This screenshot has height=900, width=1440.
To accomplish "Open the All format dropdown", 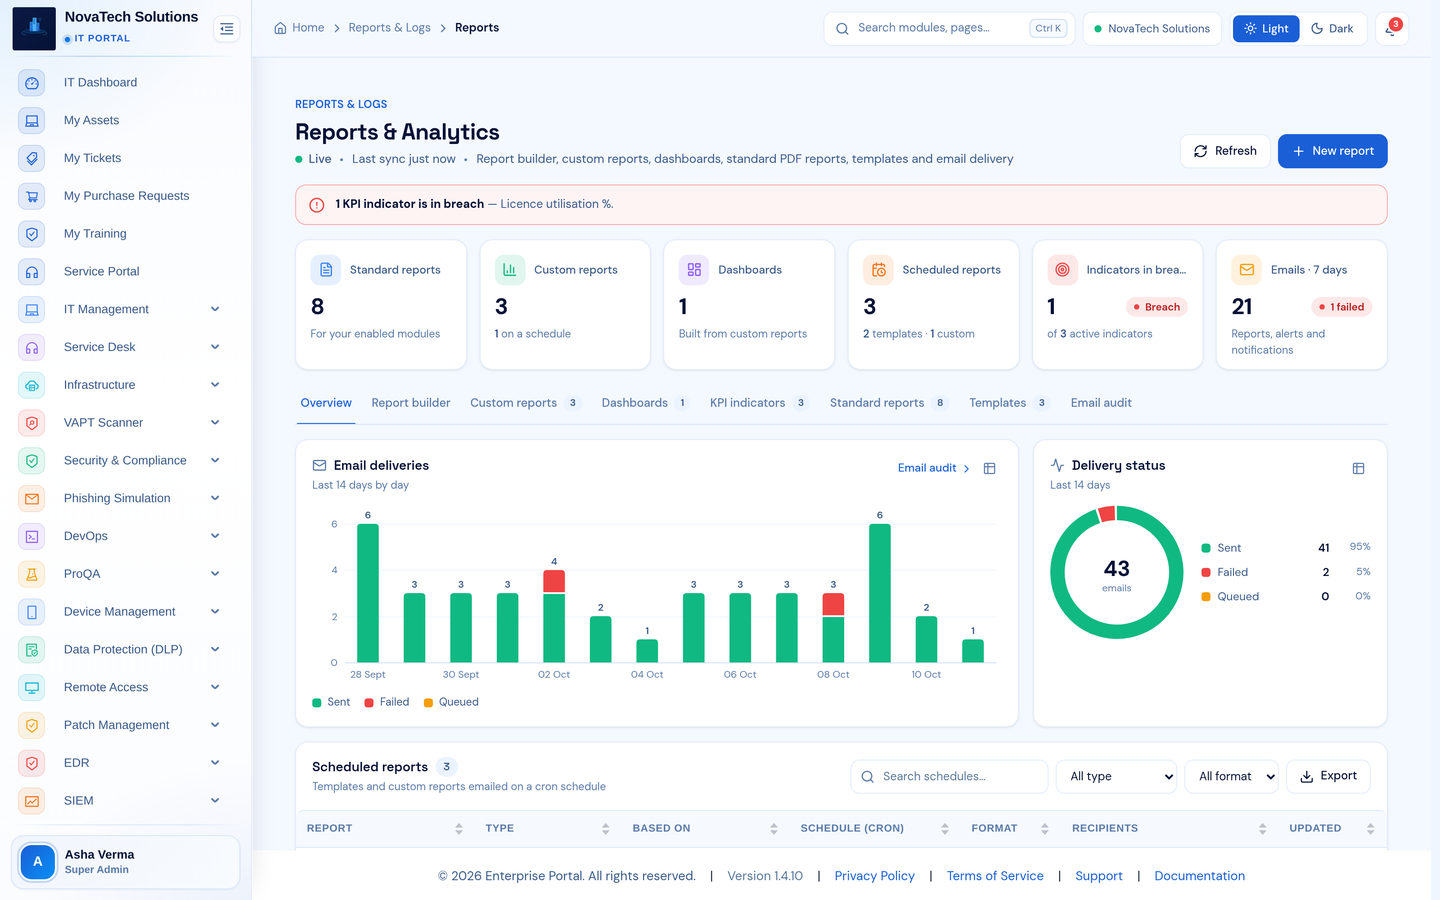I will pos(1231,777).
